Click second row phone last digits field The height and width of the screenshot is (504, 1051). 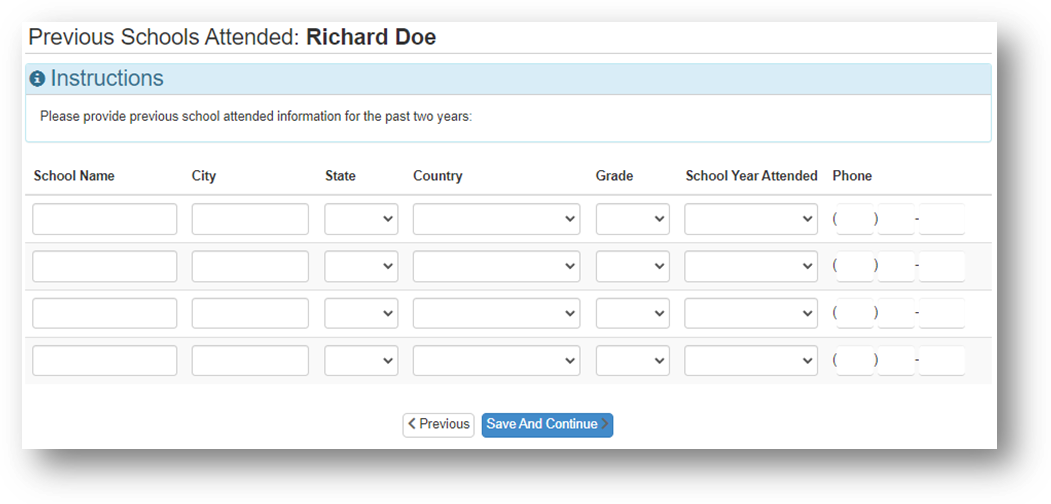[942, 266]
